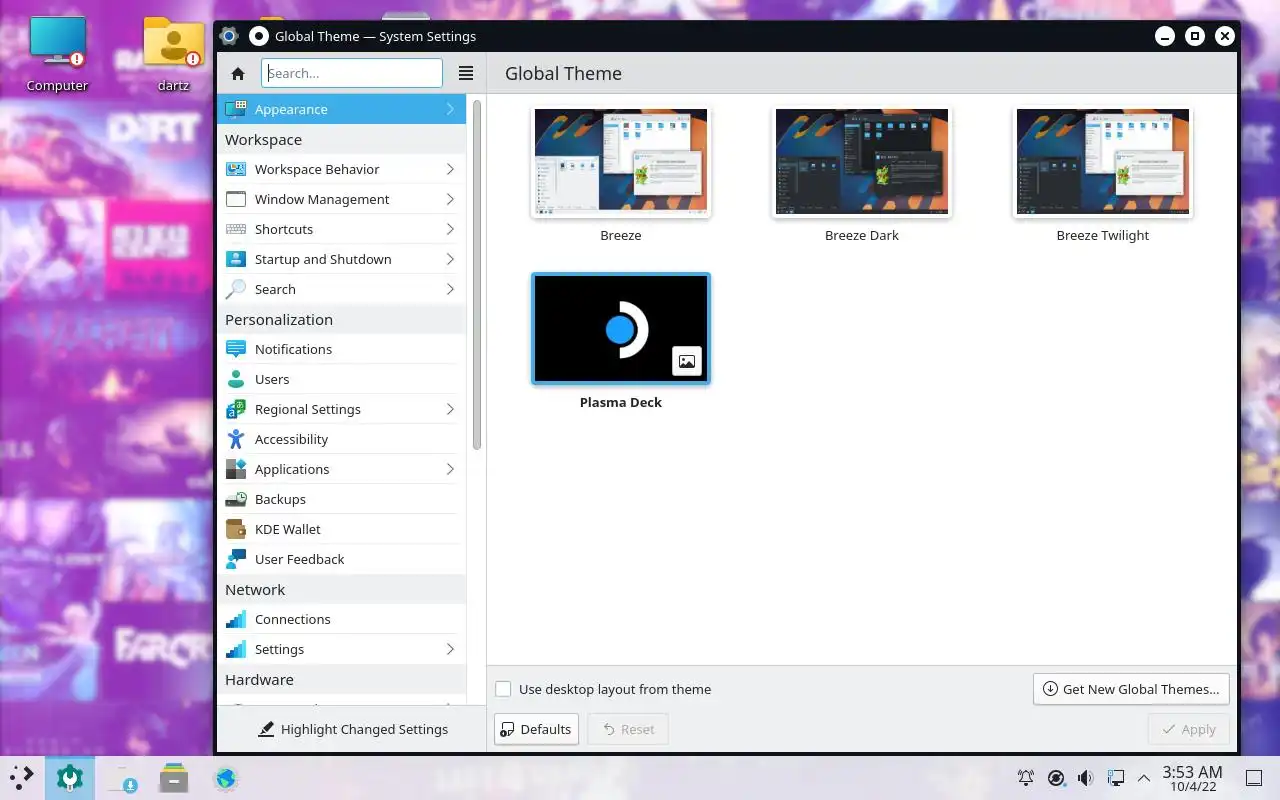
Task: Expand the Startup and Shutdown chevron
Action: click(450, 259)
